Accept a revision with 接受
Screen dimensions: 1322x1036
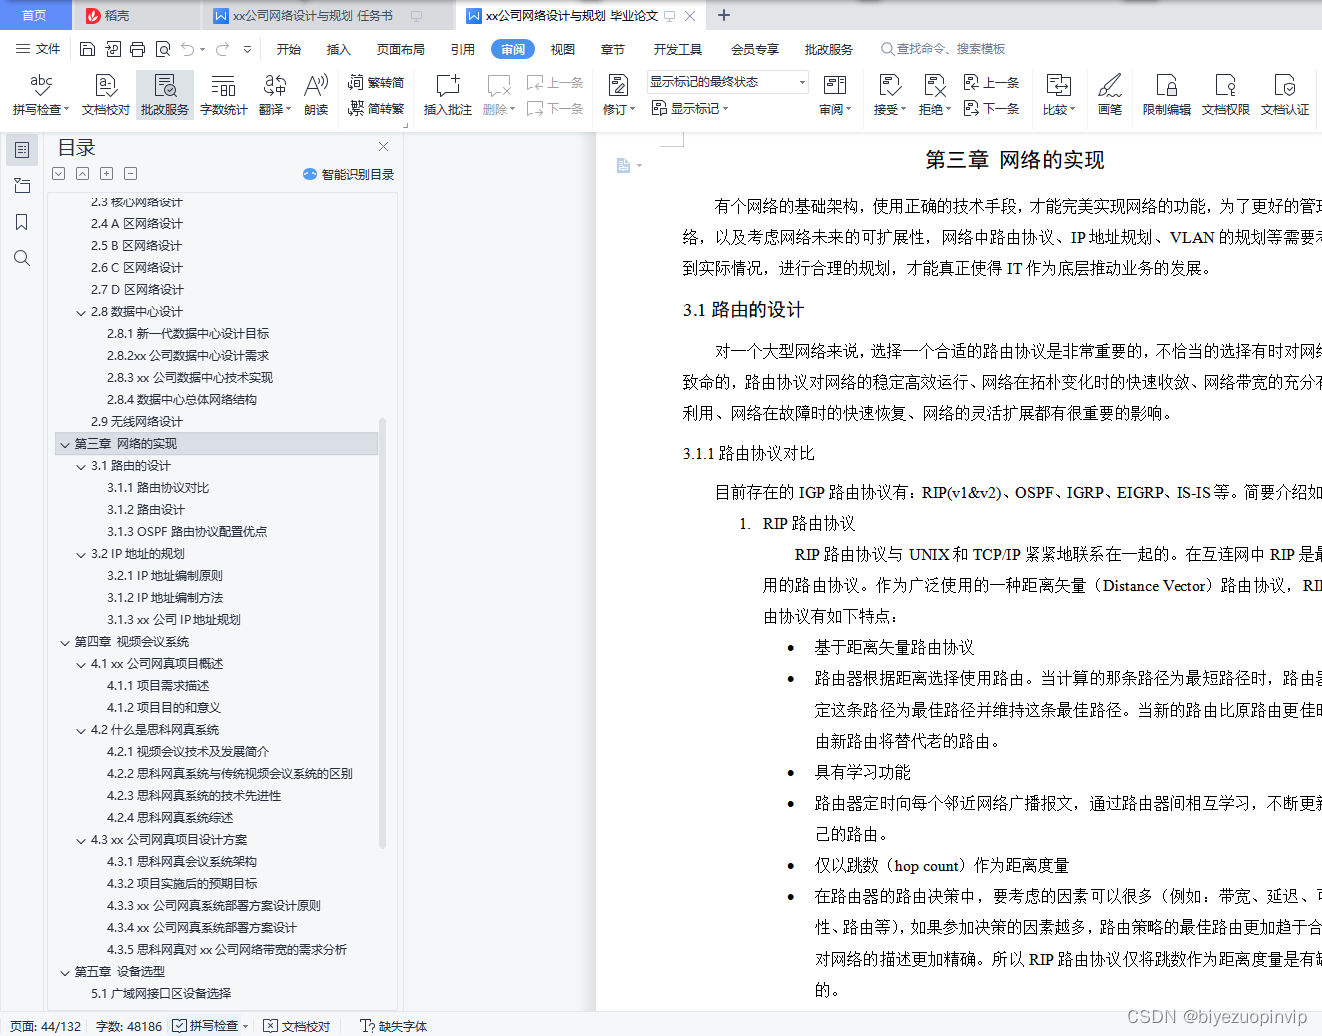click(889, 95)
